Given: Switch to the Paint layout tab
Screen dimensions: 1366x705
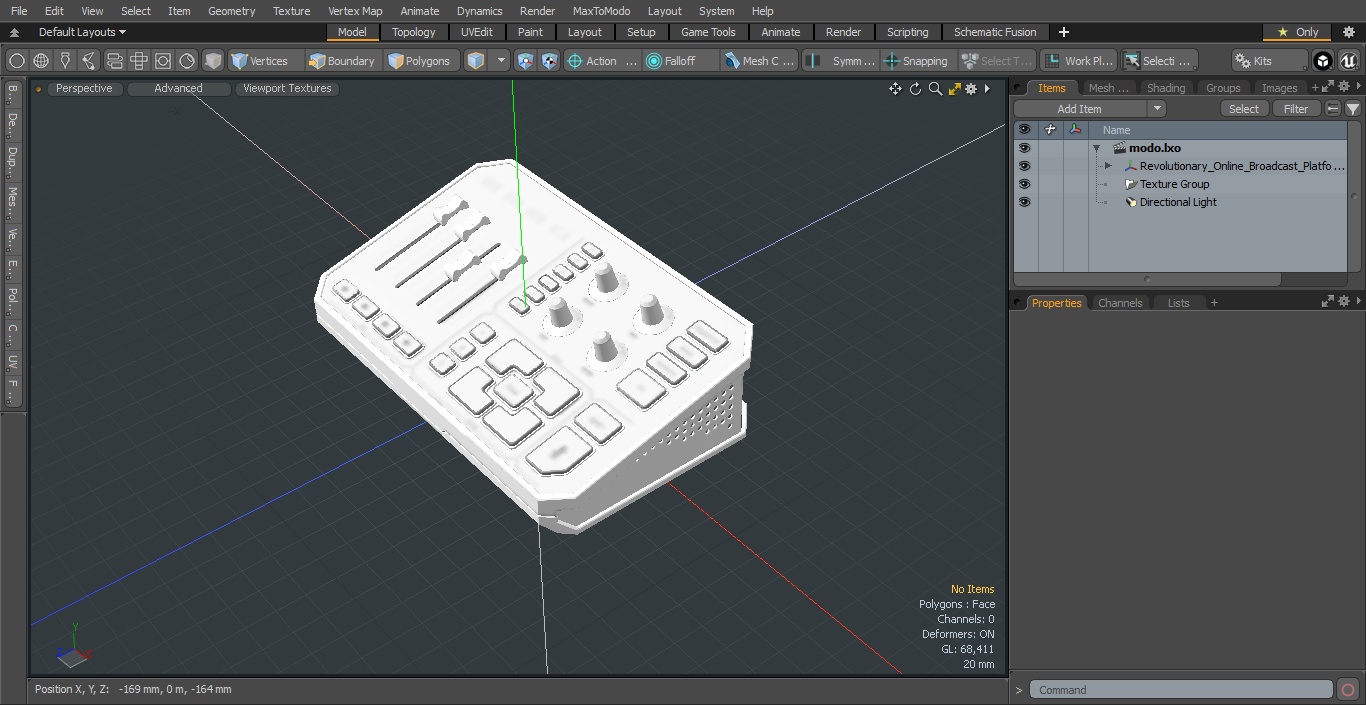Looking at the screenshot, I should pyautogui.click(x=531, y=32).
